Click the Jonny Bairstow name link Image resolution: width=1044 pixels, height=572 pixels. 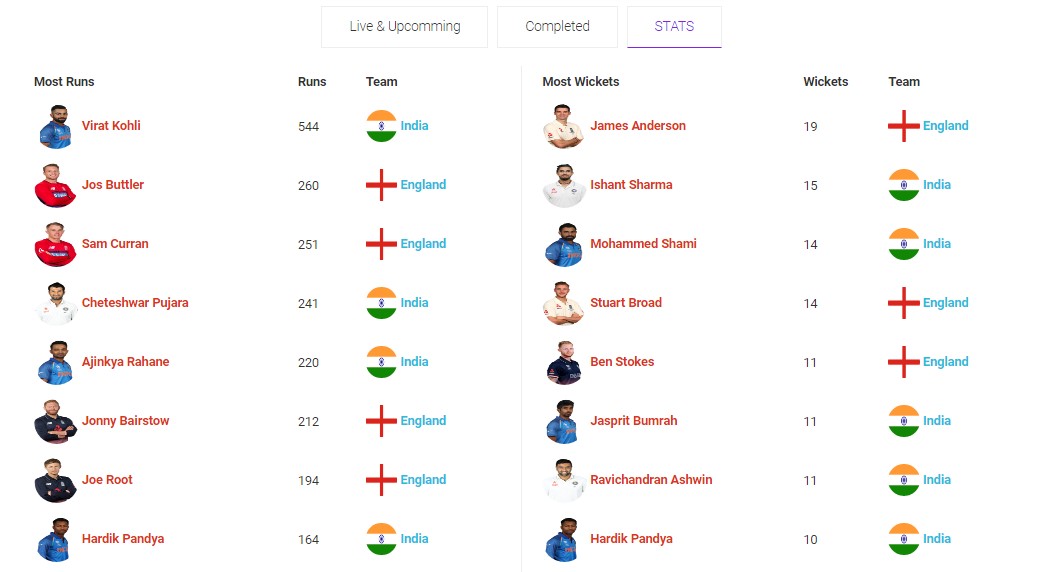126,421
